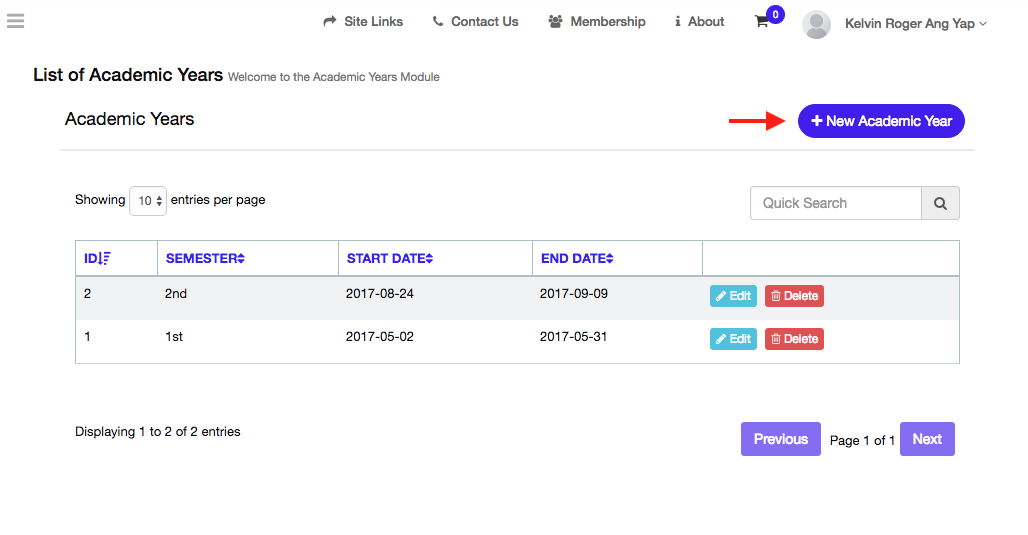The height and width of the screenshot is (535, 1028).
Task: Open Site Links in navigation
Action: coord(363,22)
